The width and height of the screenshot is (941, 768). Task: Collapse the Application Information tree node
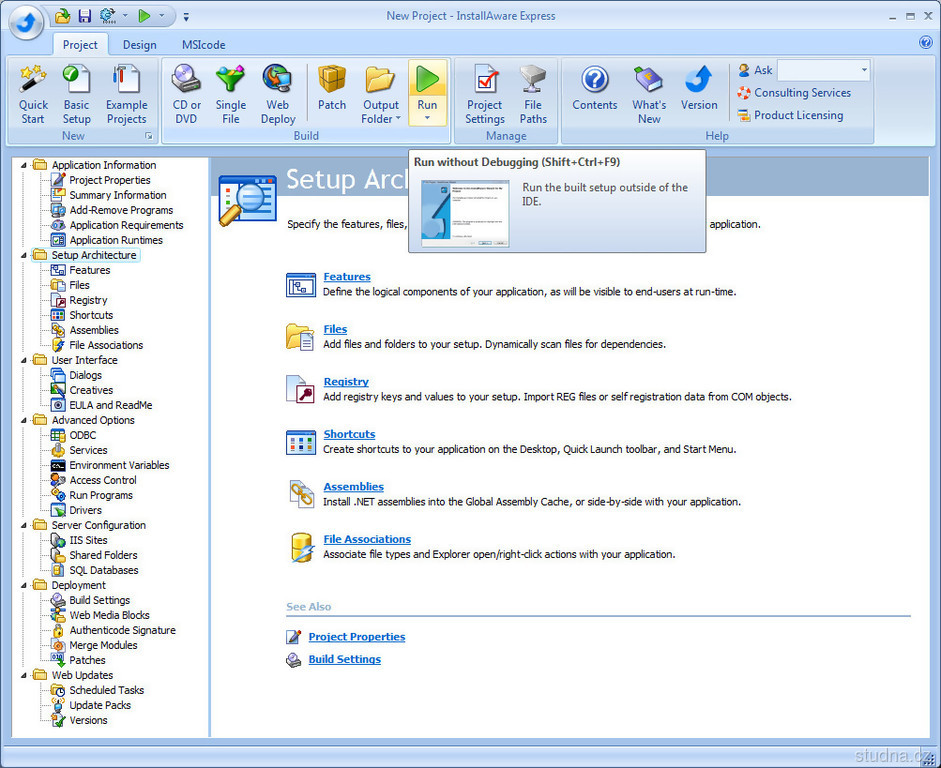click(x=23, y=165)
